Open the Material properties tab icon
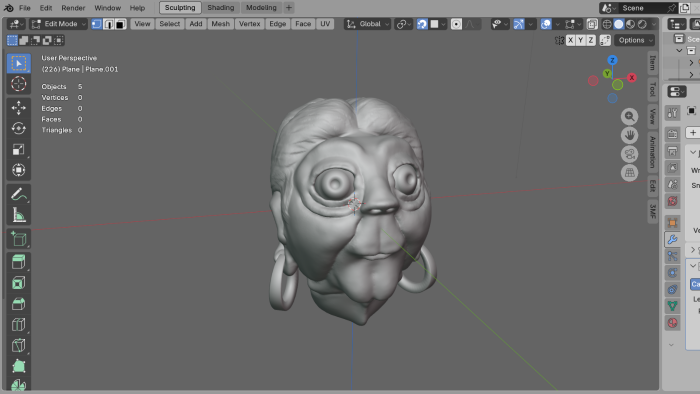 click(x=672, y=323)
